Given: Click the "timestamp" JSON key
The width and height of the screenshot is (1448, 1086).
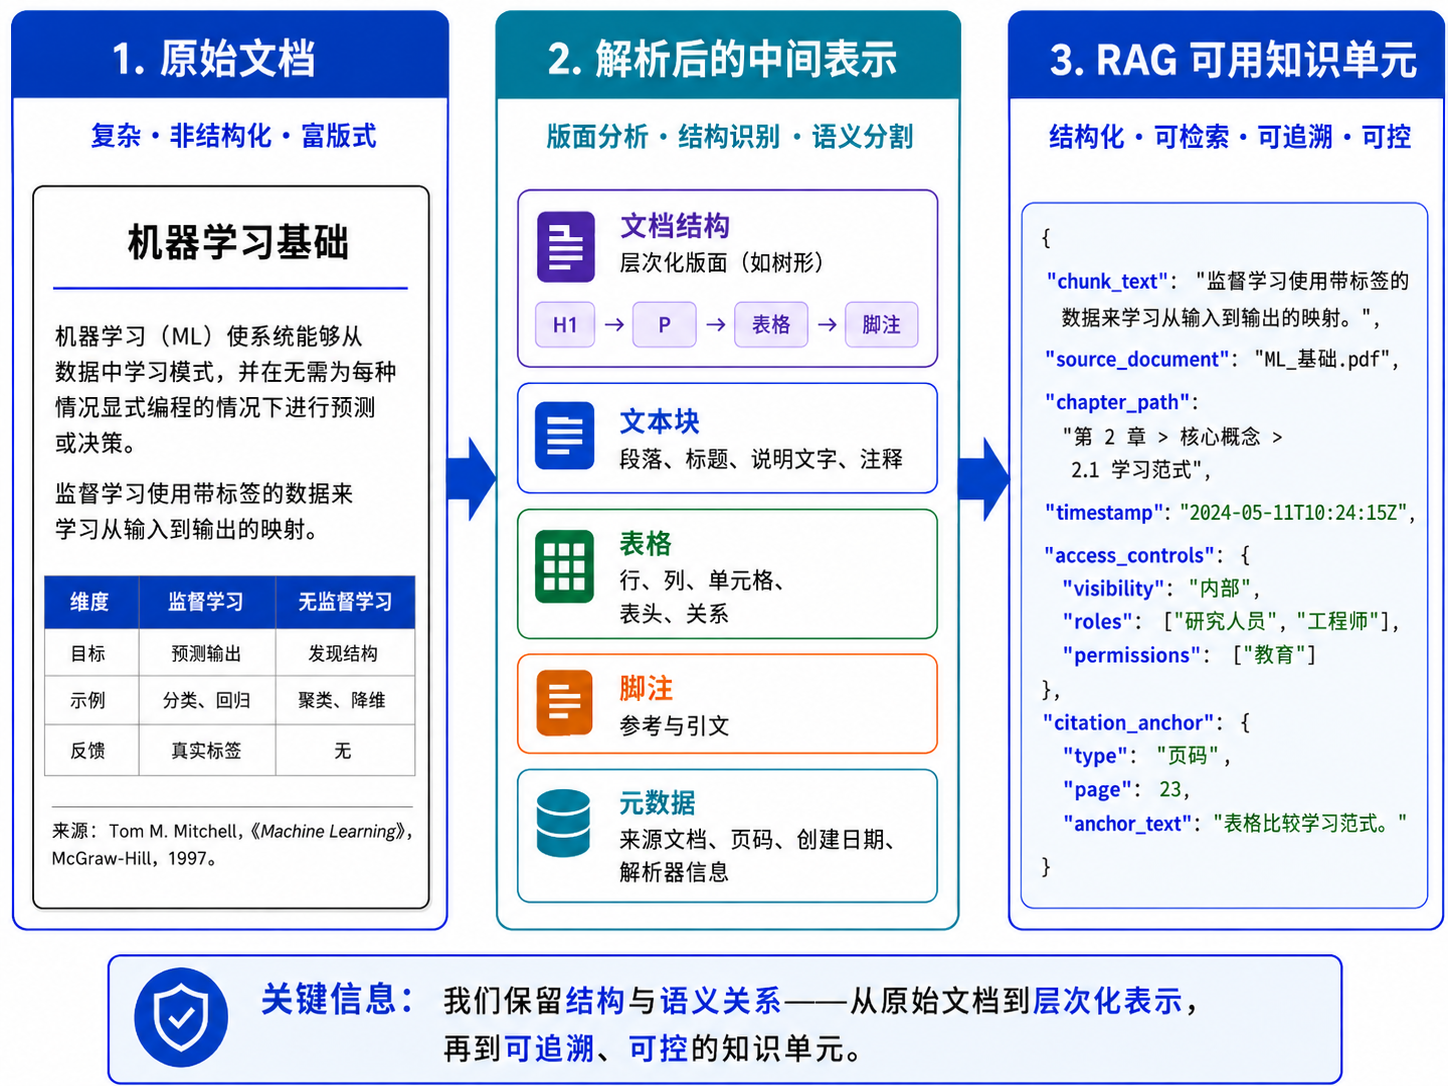Looking at the screenshot, I should [x=1104, y=512].
